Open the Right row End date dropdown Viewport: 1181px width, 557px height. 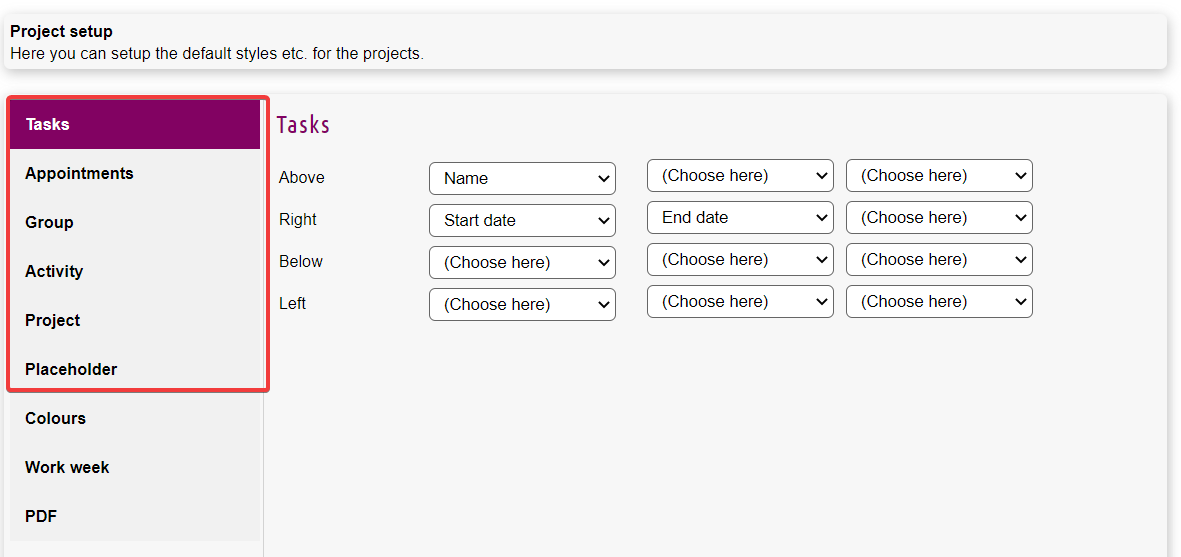click(740, 218)
